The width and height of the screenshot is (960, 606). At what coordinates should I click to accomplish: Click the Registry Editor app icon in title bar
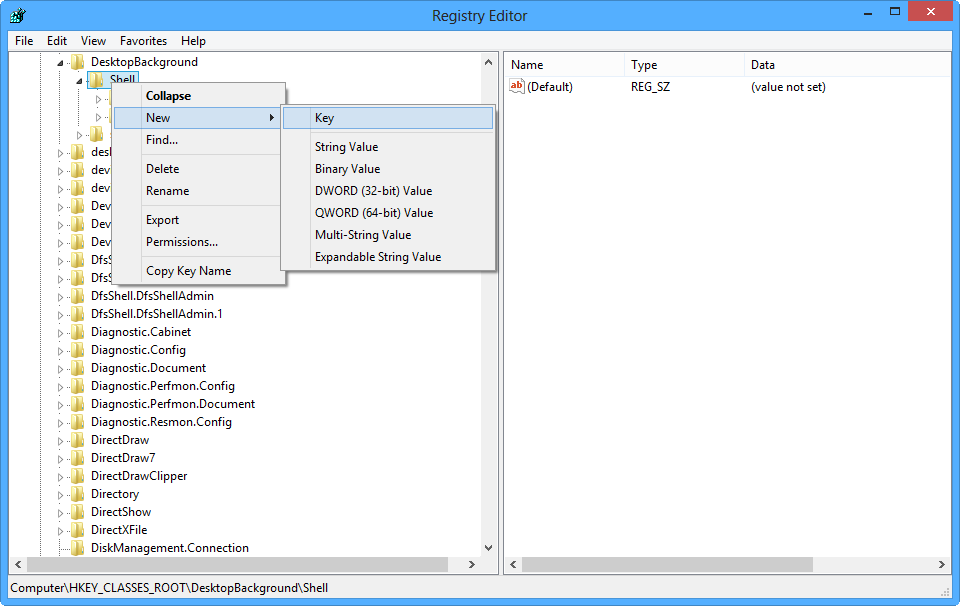[18, 15]
